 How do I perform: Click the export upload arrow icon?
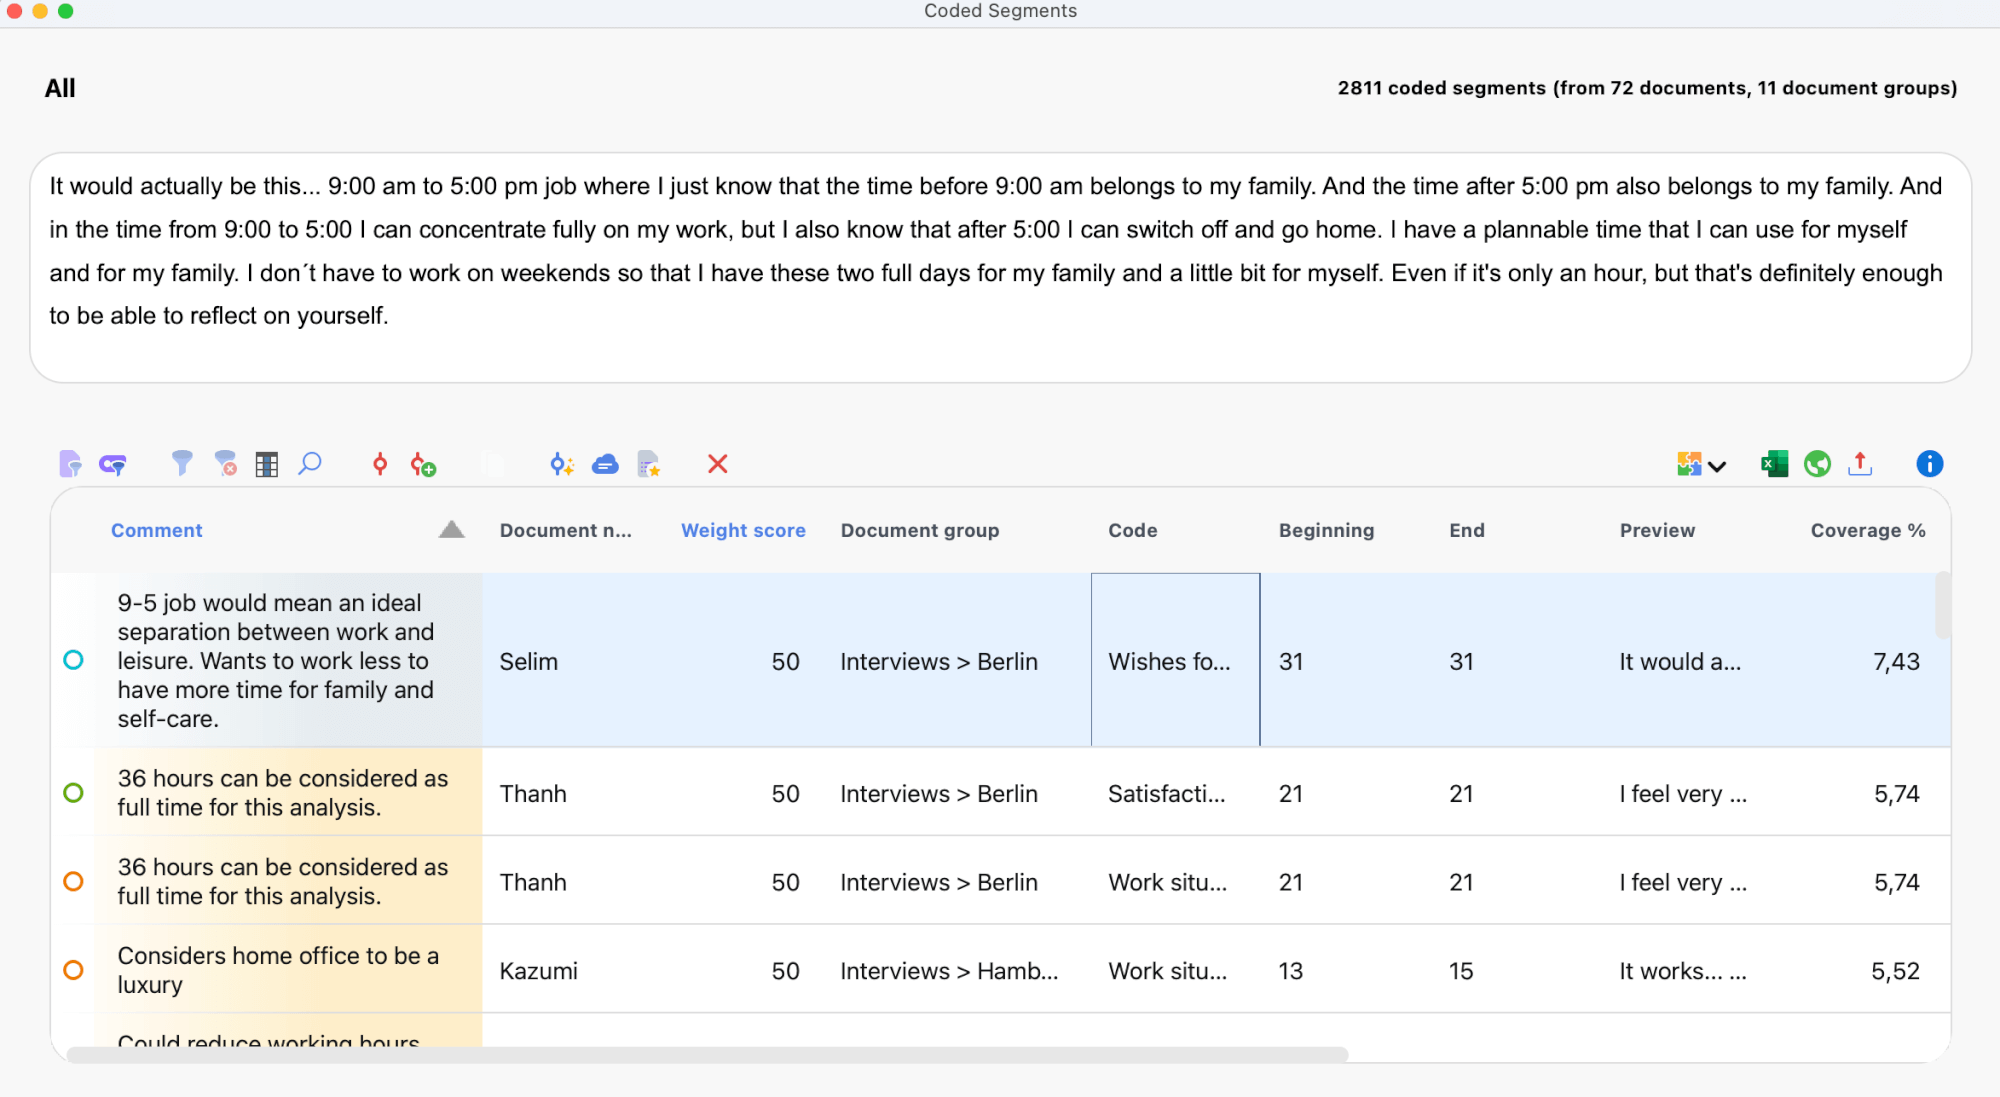point(1860,464)
